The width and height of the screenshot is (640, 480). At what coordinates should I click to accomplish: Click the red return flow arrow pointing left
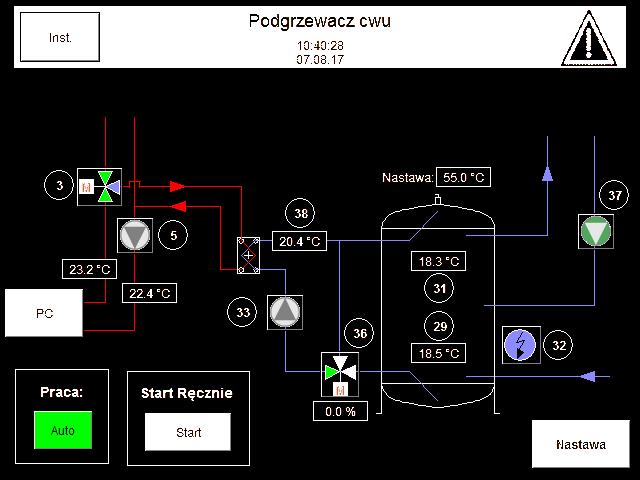tap(178, 207)
